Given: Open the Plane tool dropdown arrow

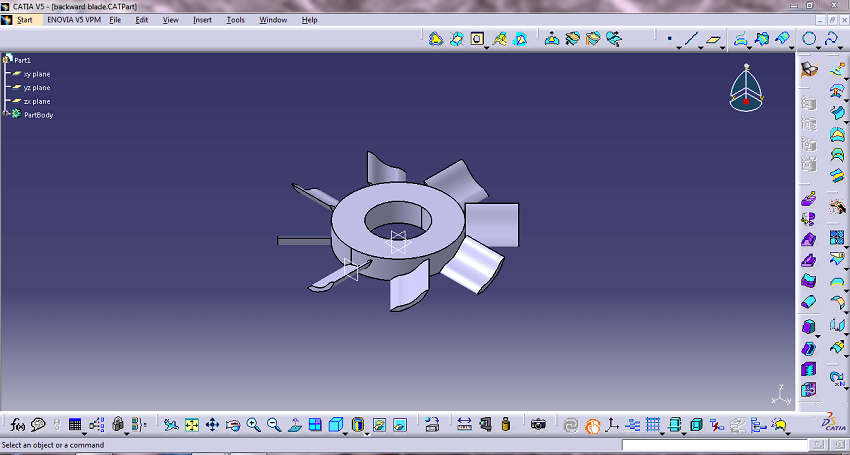Looking at the screenshot, I should pos(723,48).
